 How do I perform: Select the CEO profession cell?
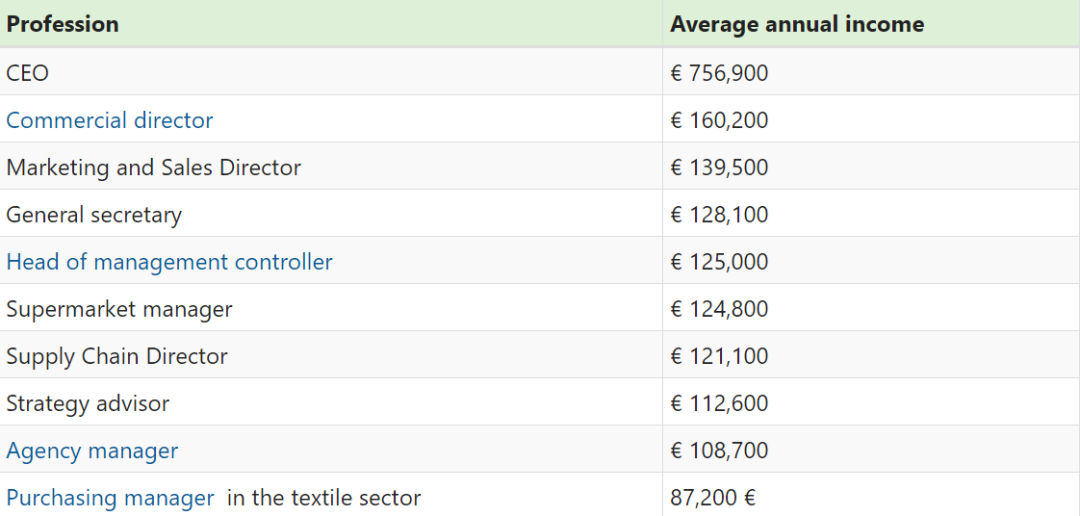(x=28, y=73)
